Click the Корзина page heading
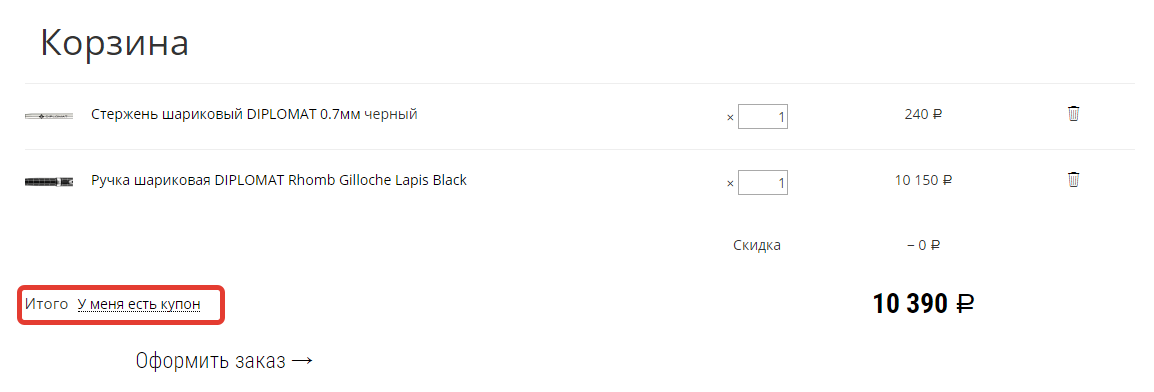Image resolution: width=1154 pixels, height=392 pixels. click(114, 43)
